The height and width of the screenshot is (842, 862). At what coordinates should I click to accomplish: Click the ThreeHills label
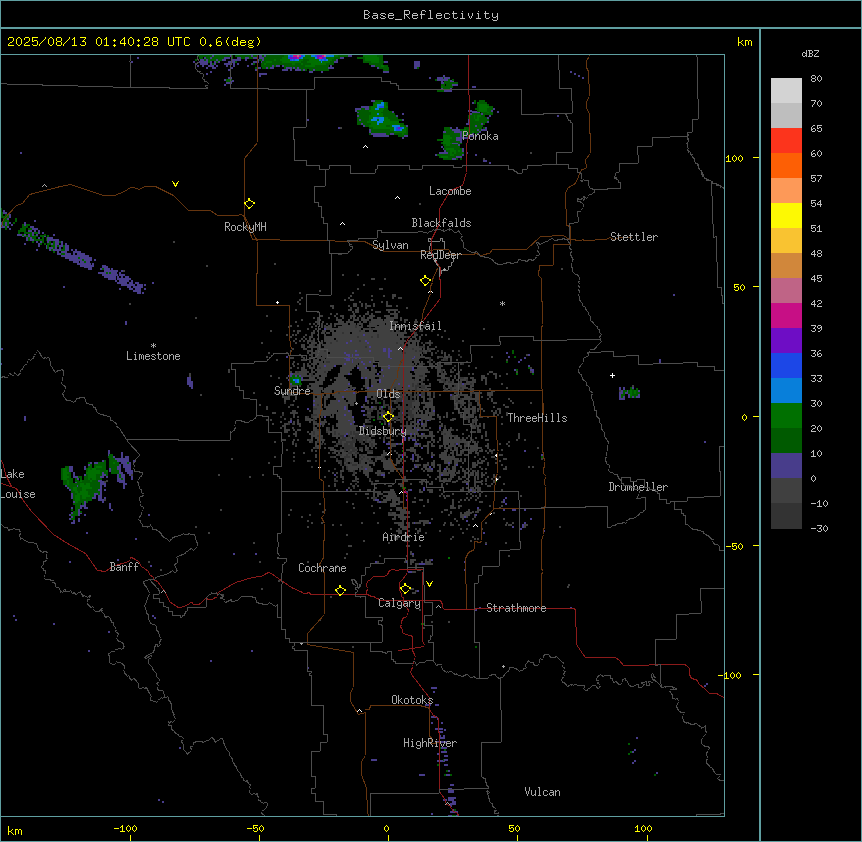(x=537, y=418)
